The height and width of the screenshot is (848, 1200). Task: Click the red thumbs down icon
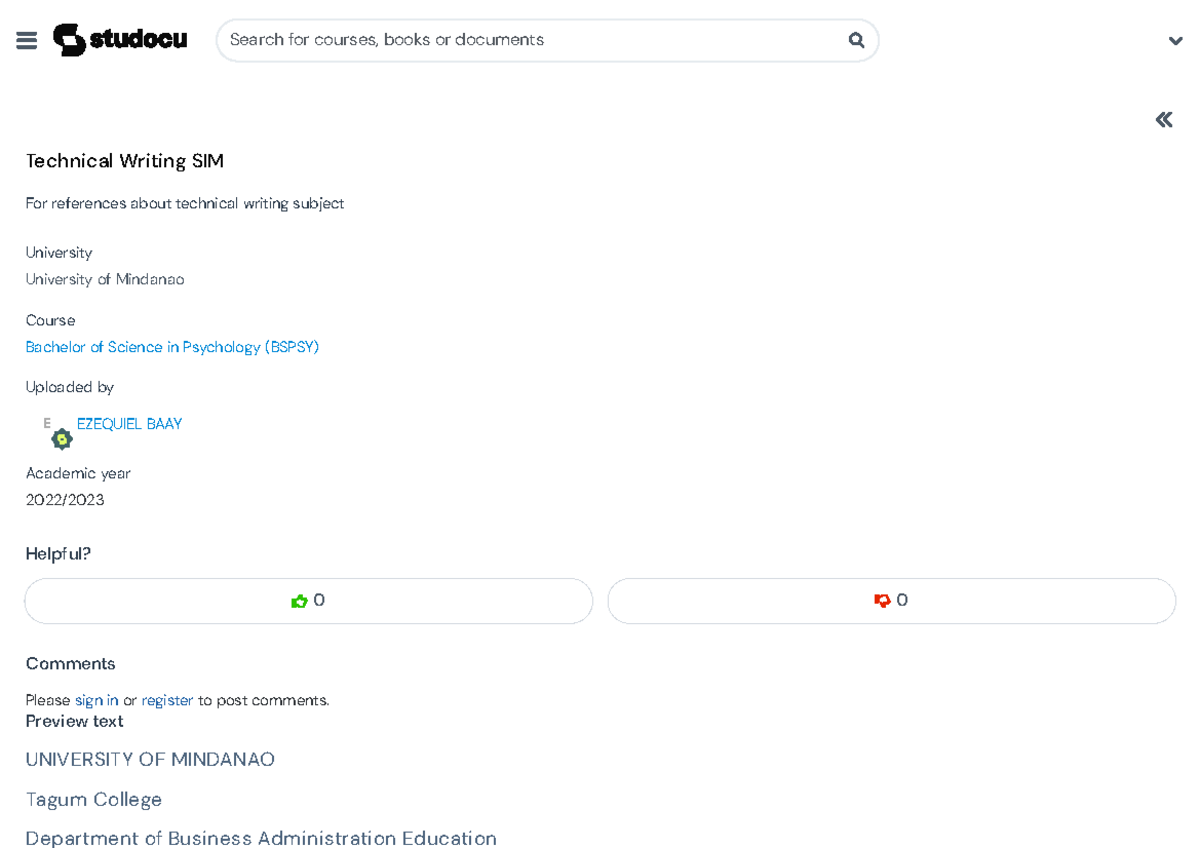click(882, 601)
